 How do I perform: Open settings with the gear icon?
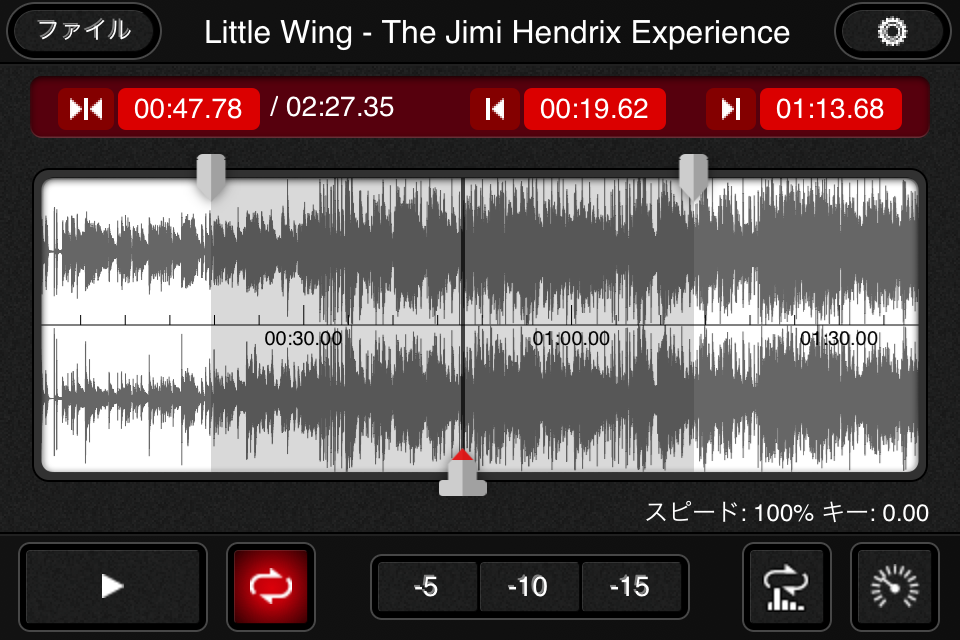click(x=892, y=31)
